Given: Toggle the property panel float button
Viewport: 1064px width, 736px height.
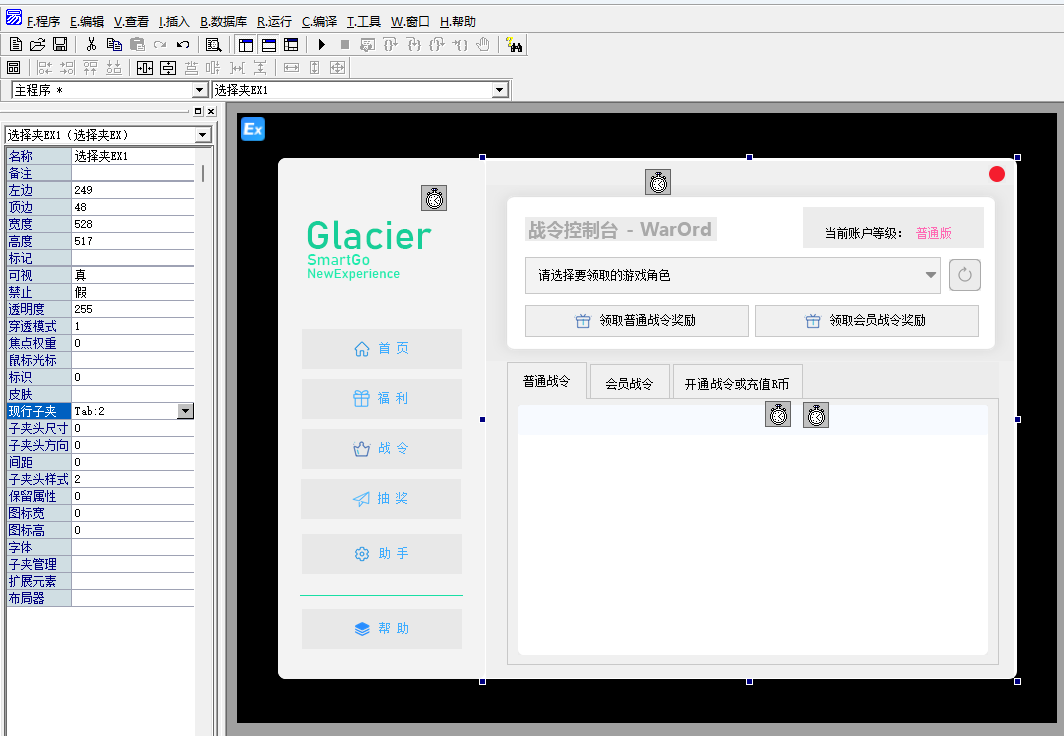Looking at the screenshot, I should (198, 111).
